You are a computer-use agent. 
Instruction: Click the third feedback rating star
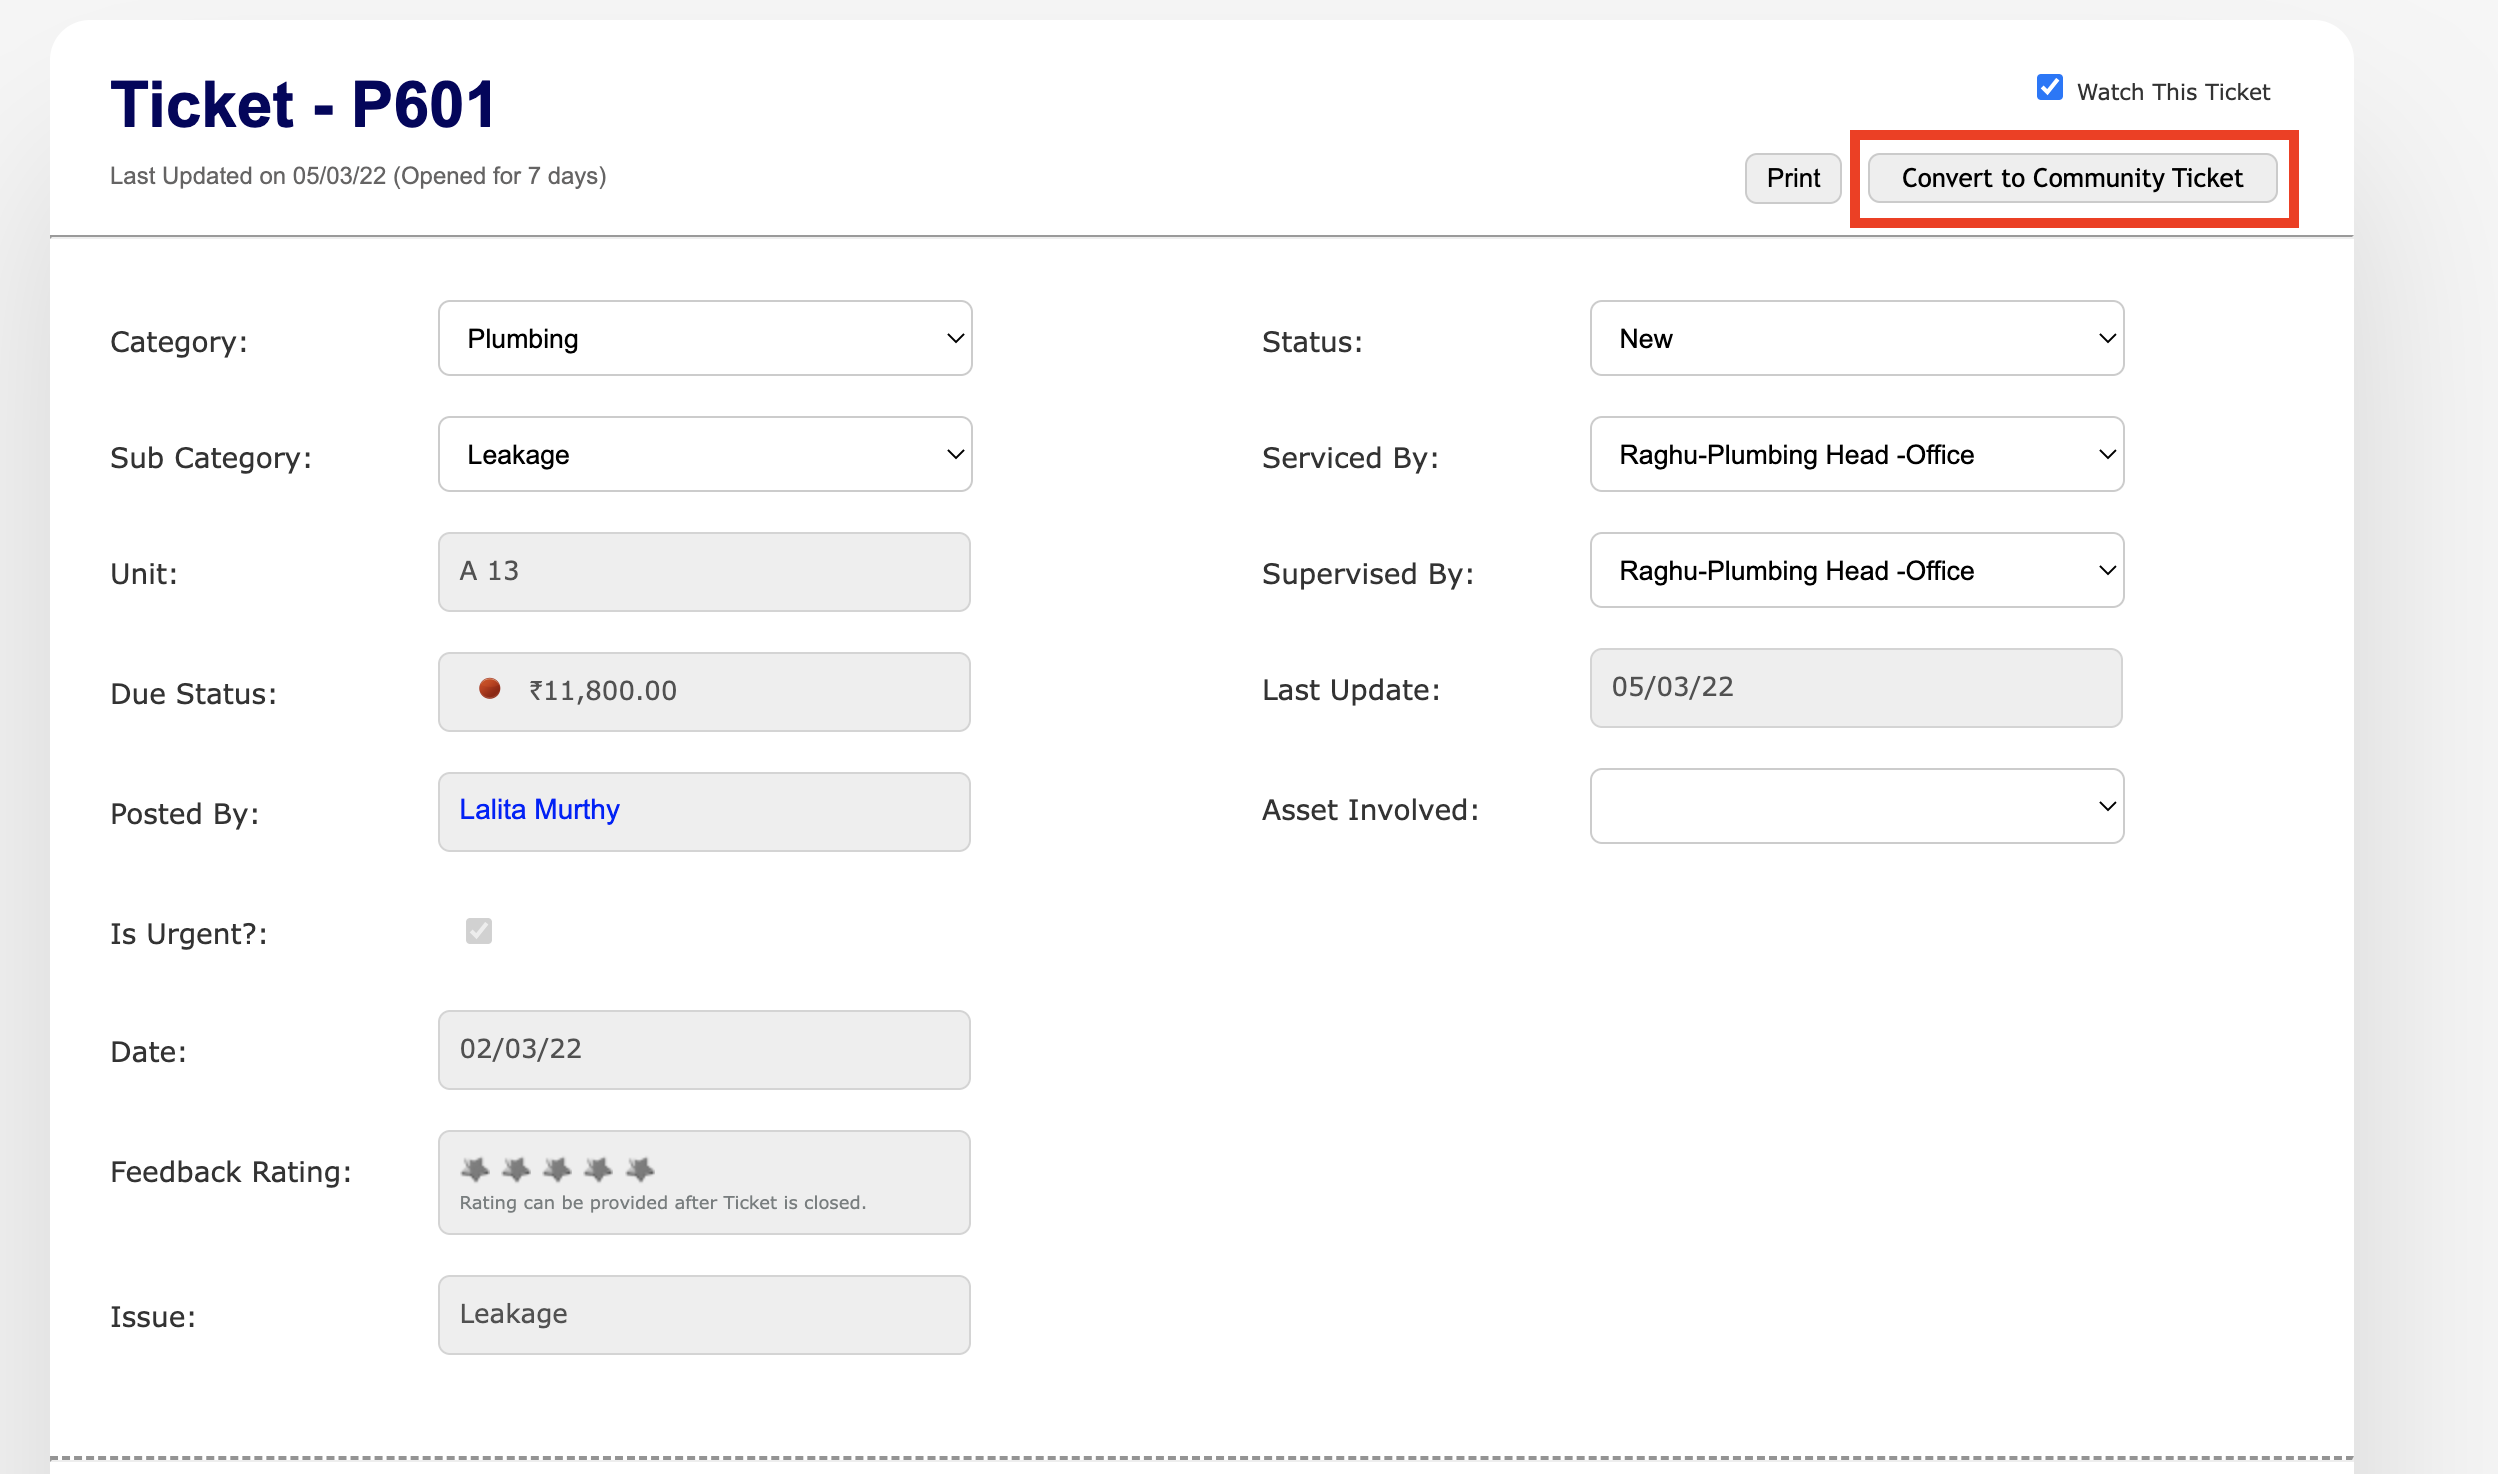[x=557, y=1168]
